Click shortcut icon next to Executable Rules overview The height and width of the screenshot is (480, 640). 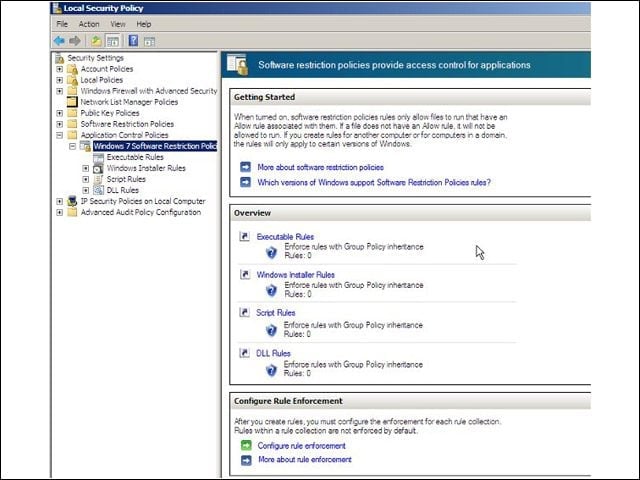[x=244, y=236]
